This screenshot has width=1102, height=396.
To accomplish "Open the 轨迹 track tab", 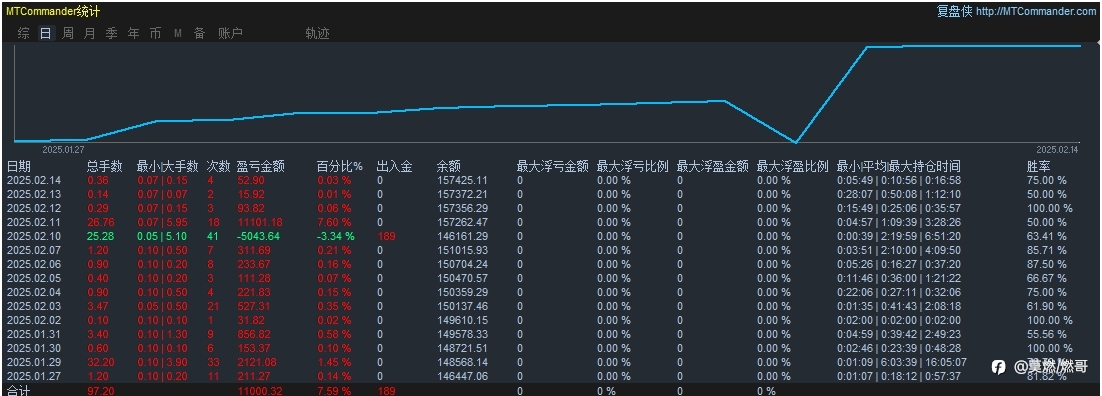I will 318,33.
